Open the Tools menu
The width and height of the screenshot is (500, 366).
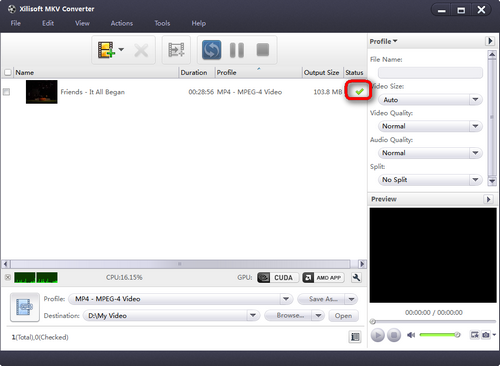[162, 23]
